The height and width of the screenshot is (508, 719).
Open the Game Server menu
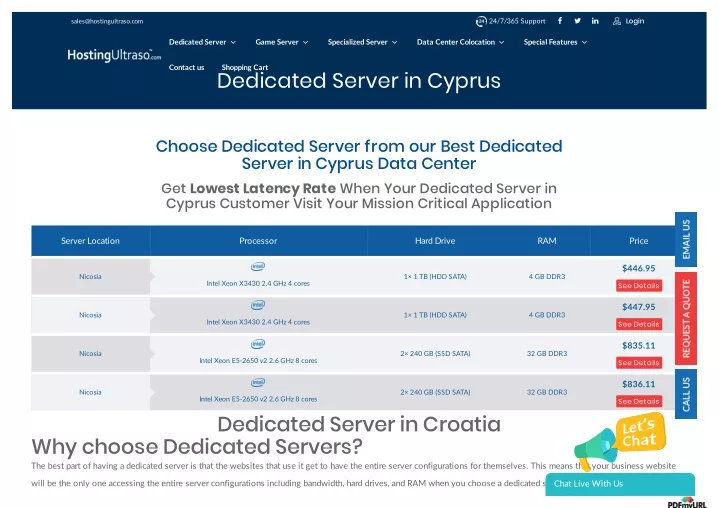[x=277, y=42]
